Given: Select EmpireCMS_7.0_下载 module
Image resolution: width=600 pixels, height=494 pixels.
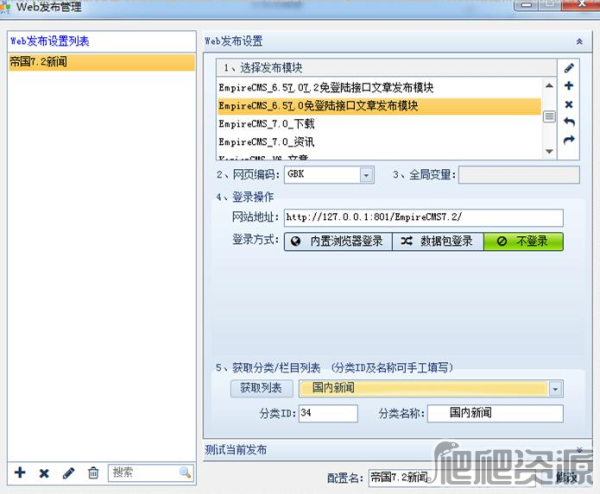Looking at the screenshot, I should (x=379, y=124).
